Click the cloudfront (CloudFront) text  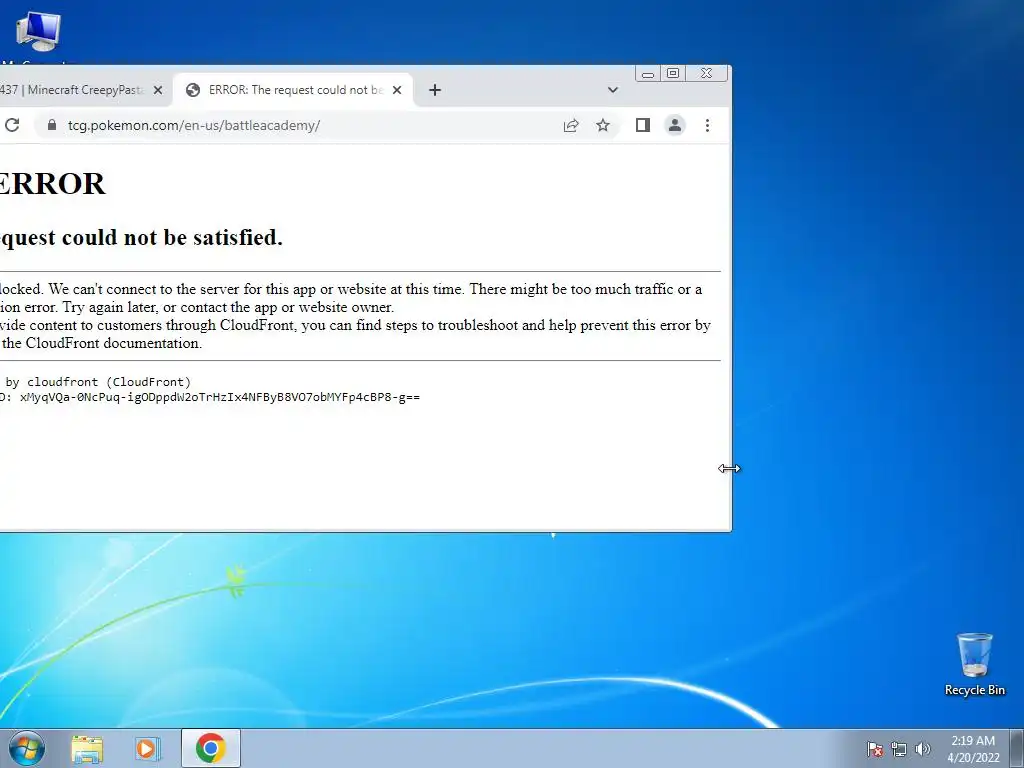109,381
